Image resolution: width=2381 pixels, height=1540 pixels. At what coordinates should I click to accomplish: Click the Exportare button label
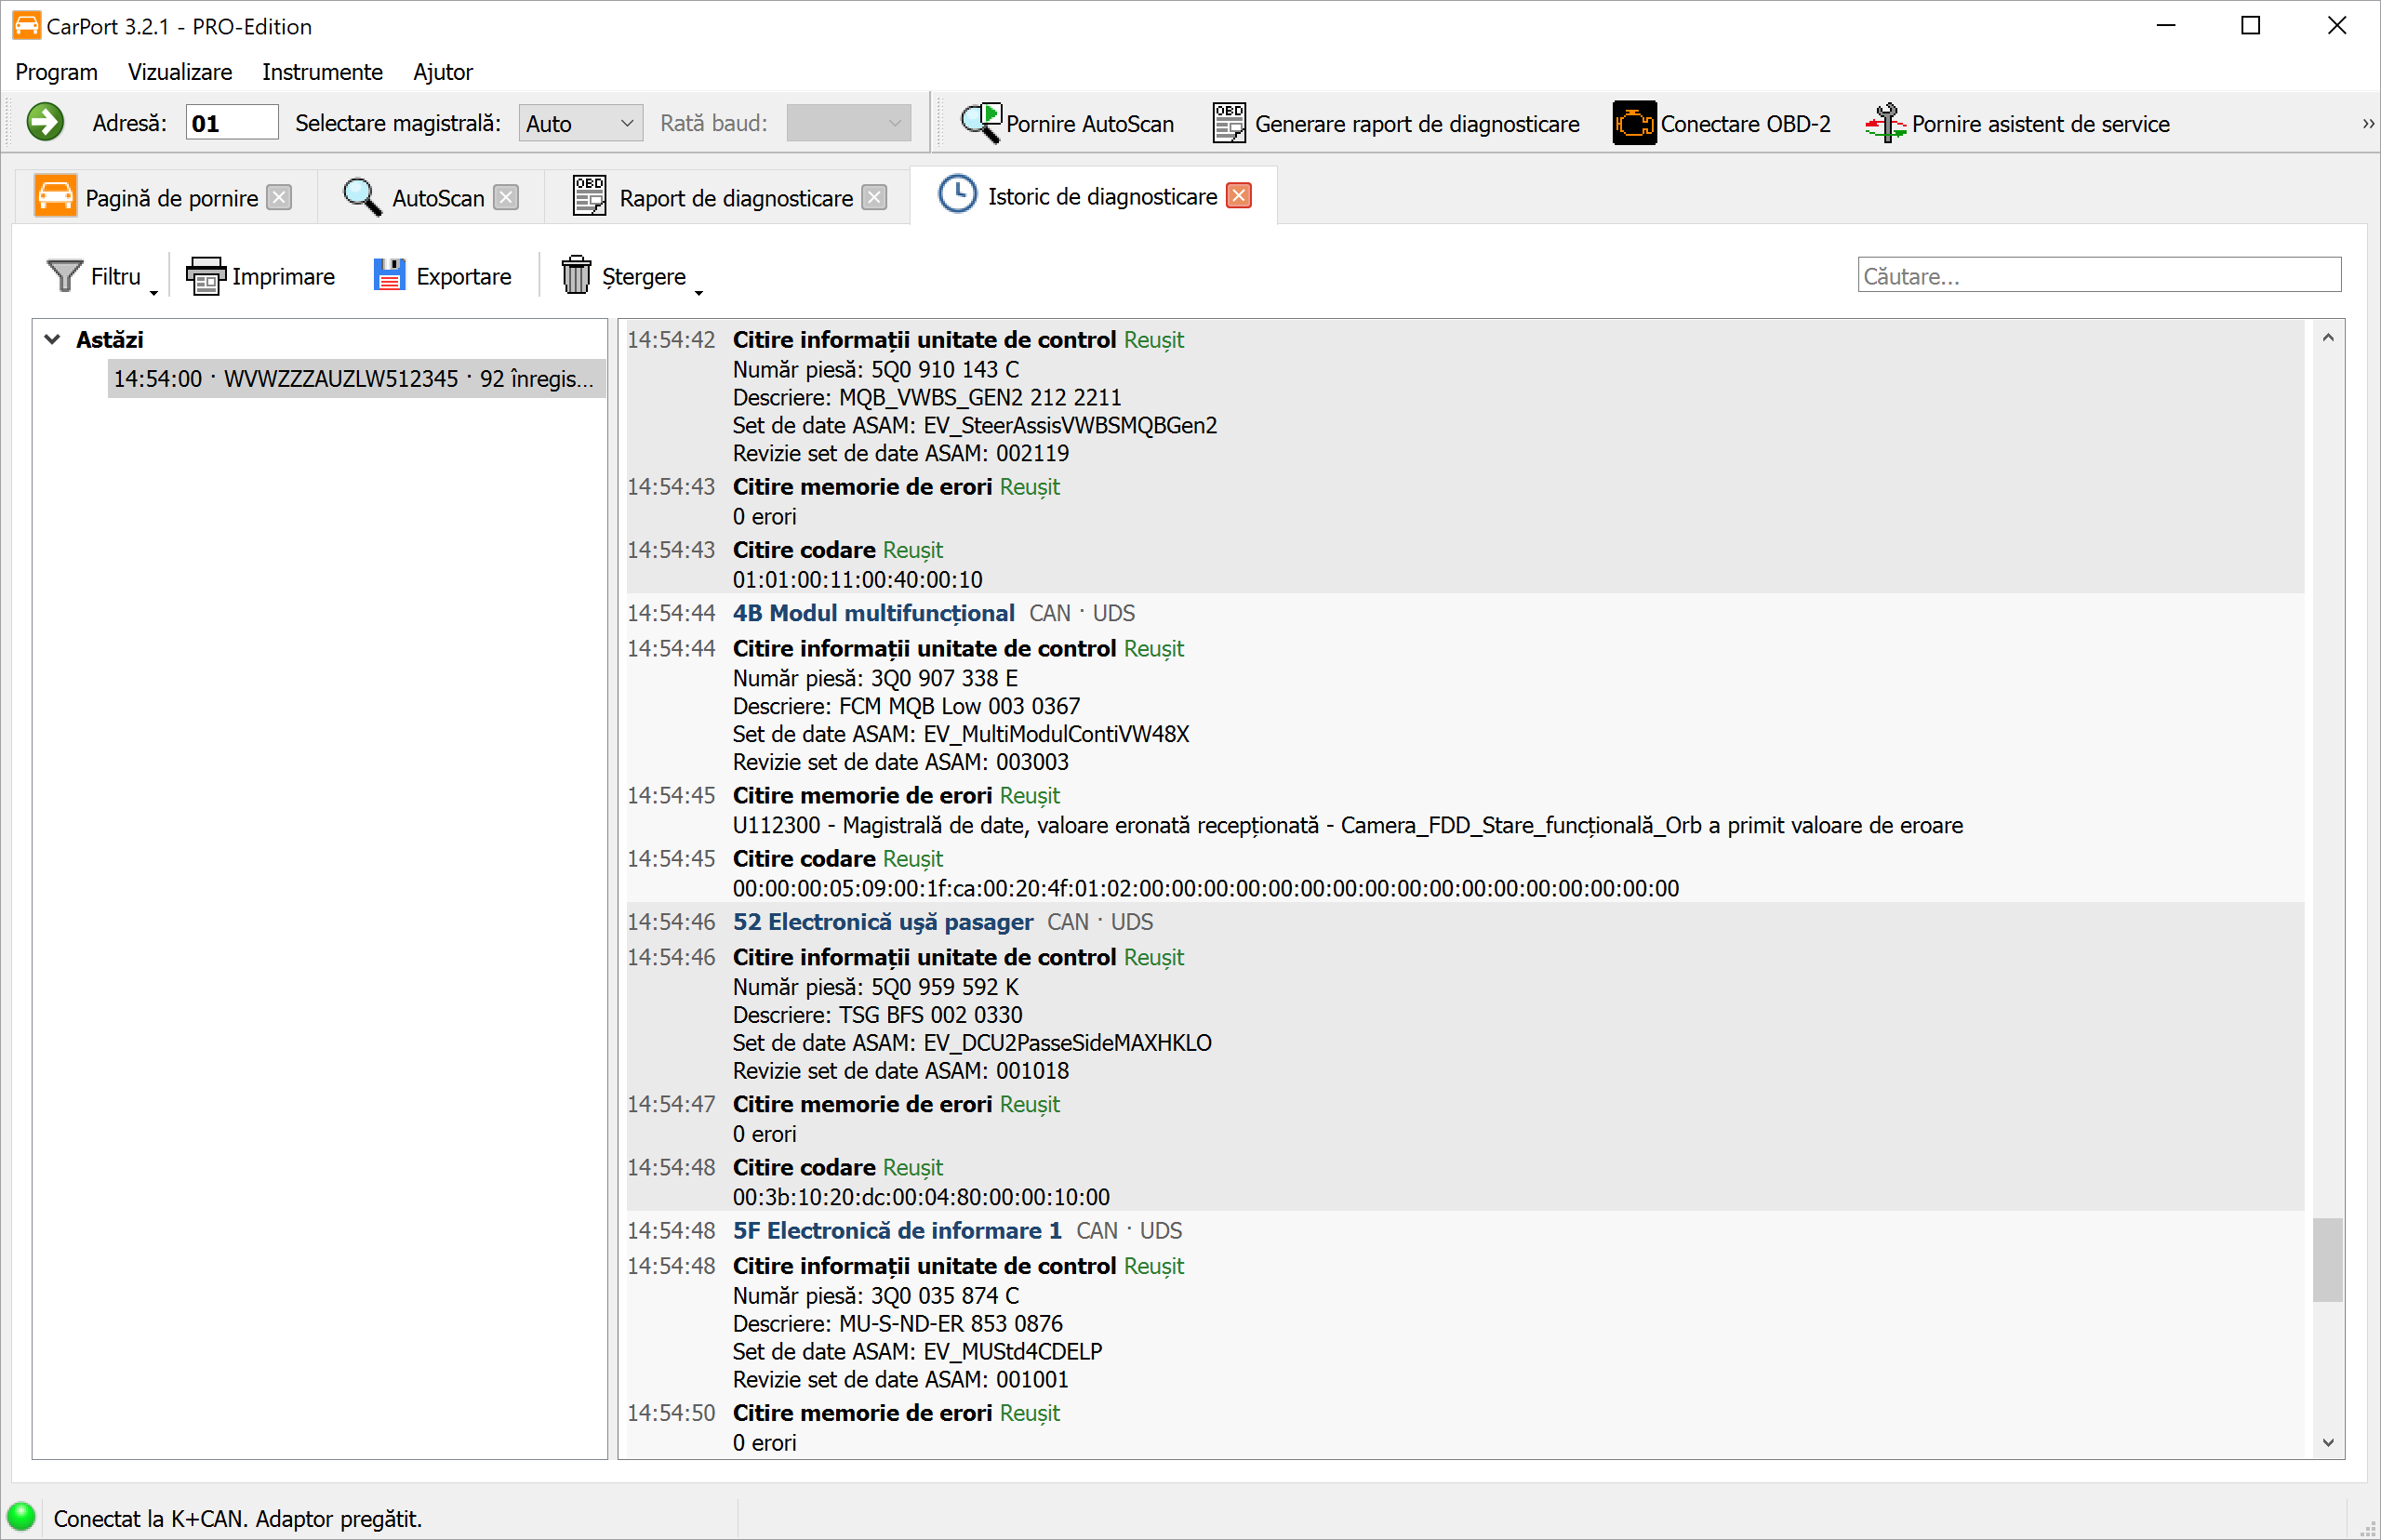point(464,276)
